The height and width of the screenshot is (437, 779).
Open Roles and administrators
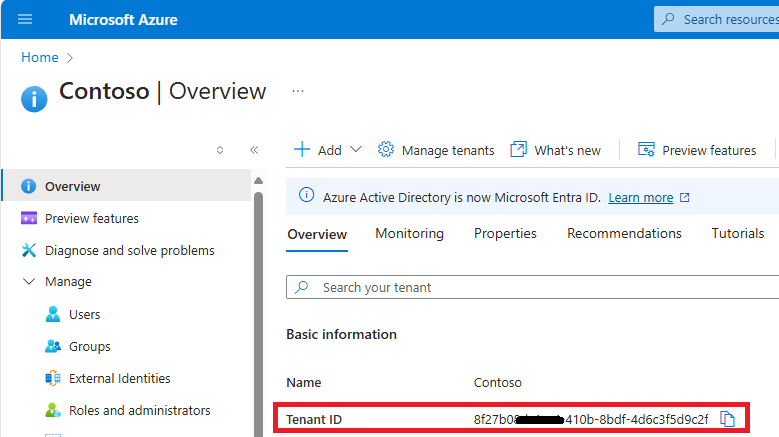[x=140, y=410]
